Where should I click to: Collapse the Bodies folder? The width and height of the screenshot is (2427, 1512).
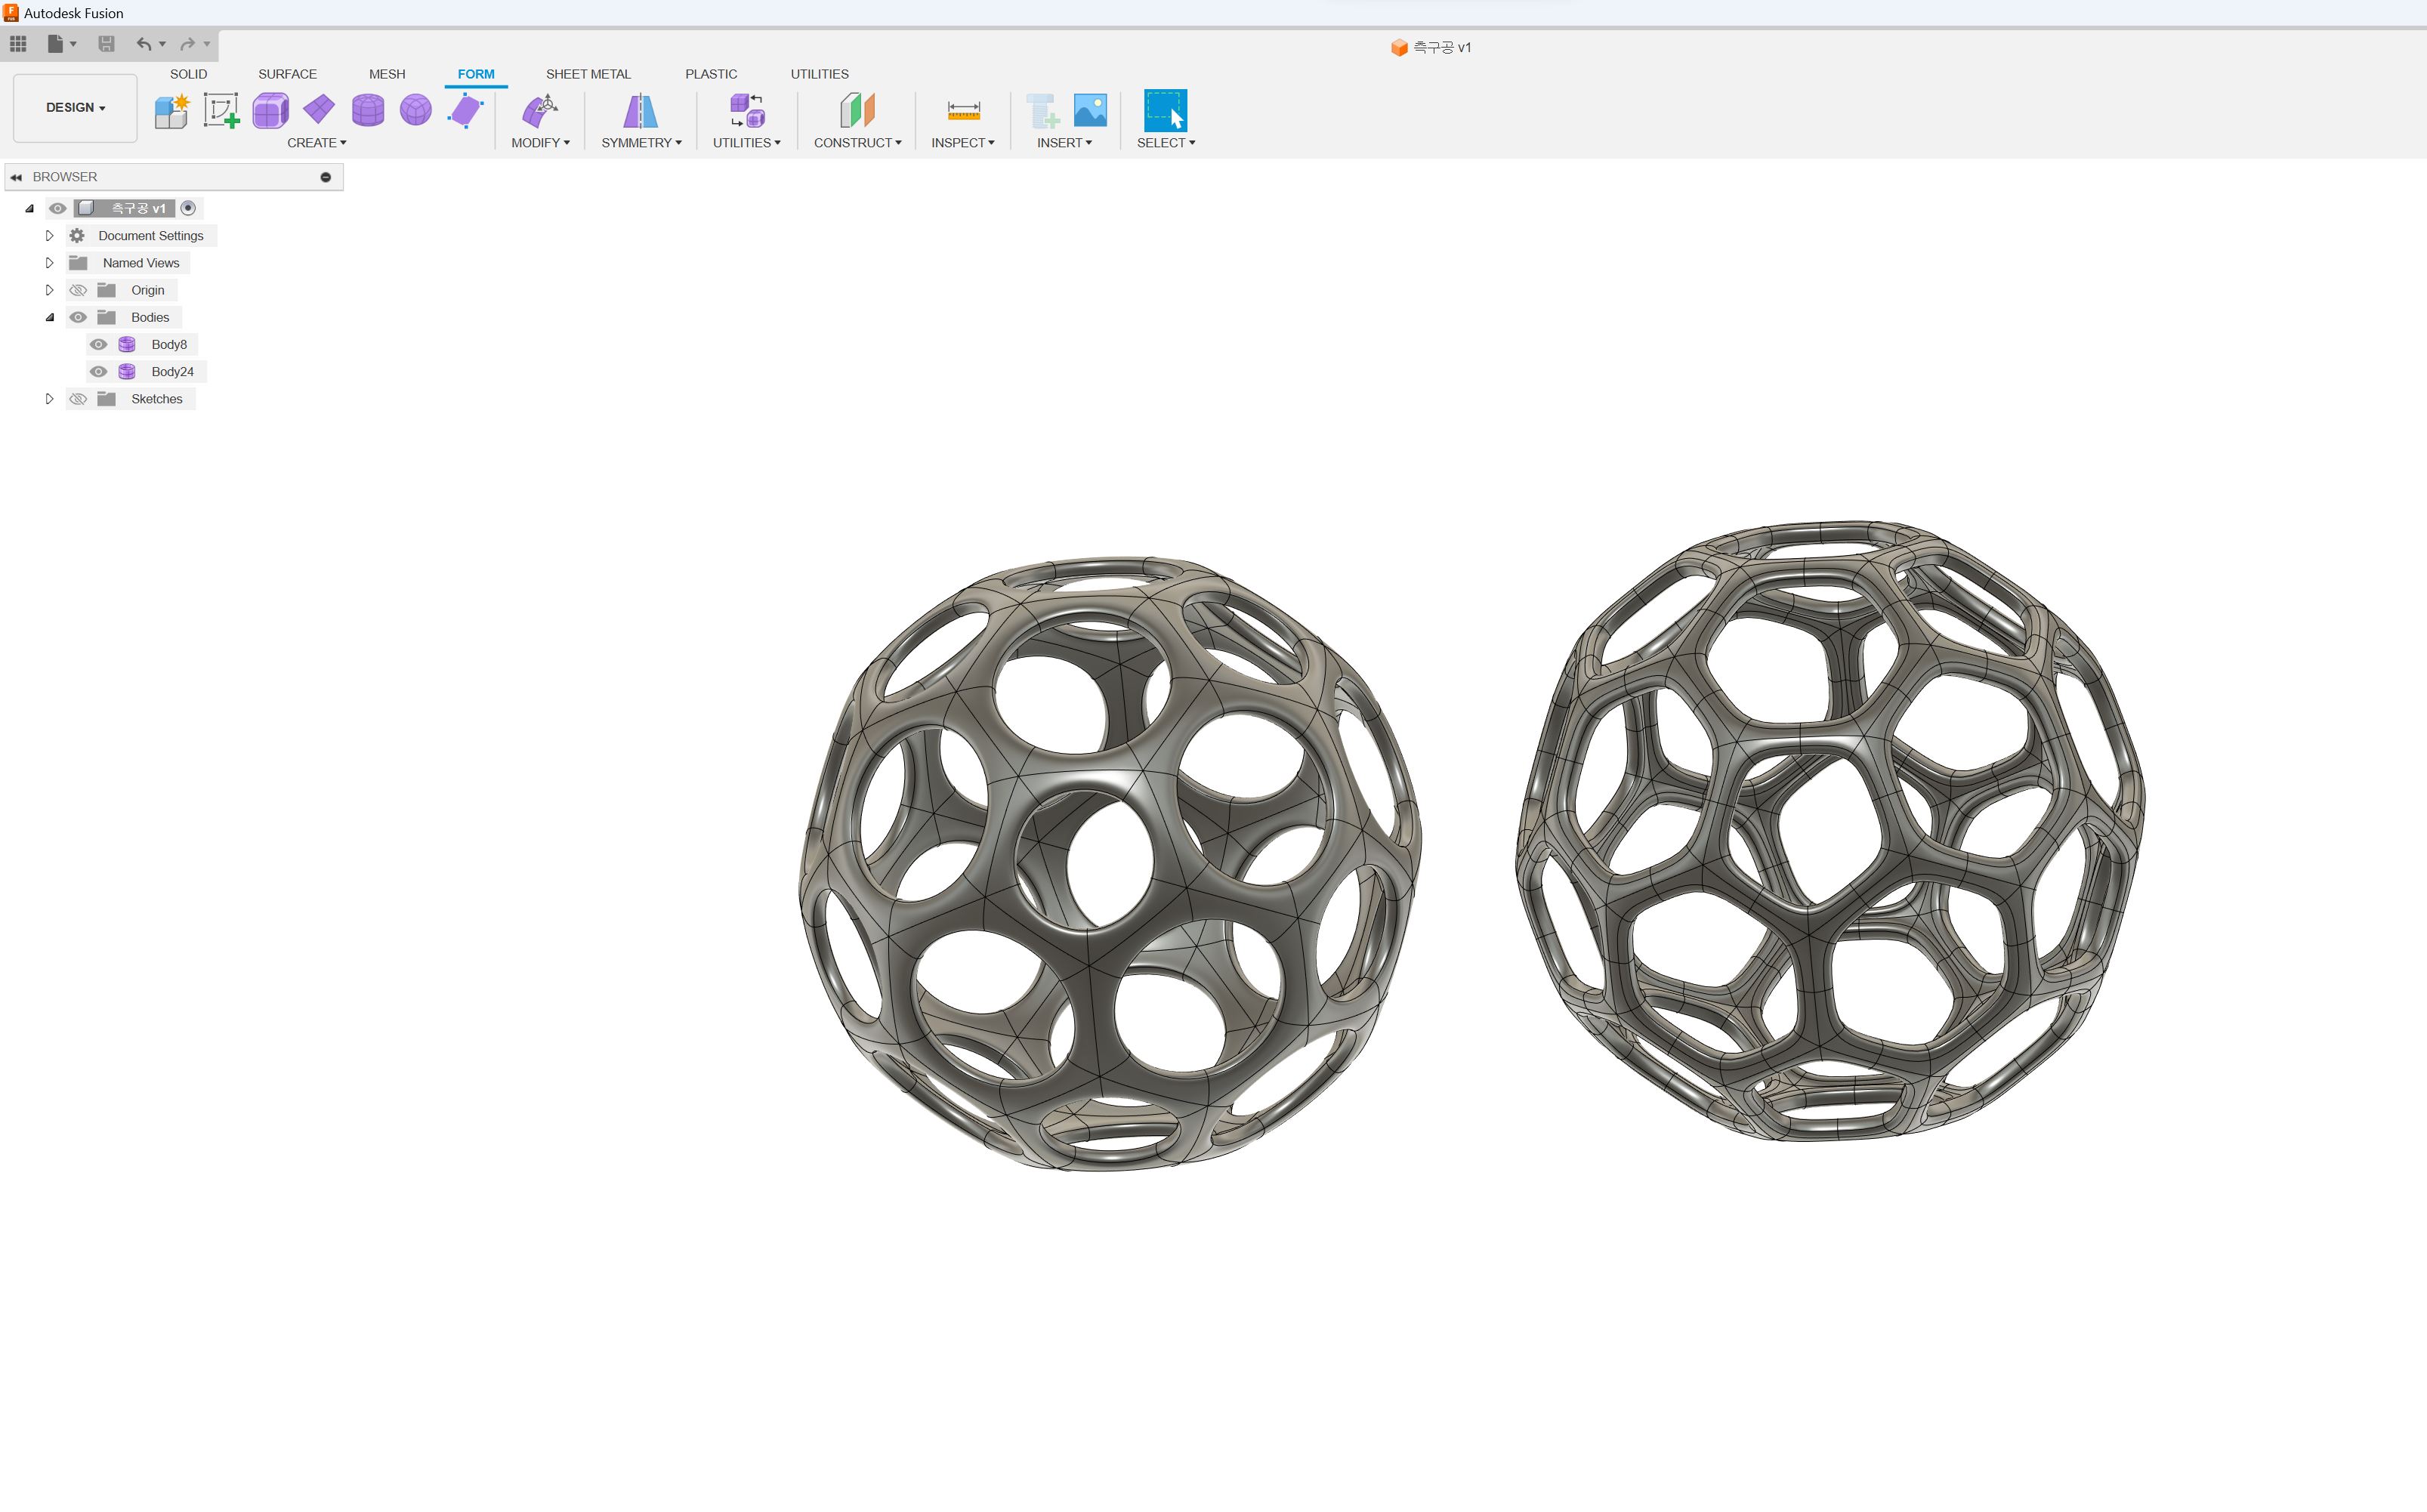click(49, 317)
